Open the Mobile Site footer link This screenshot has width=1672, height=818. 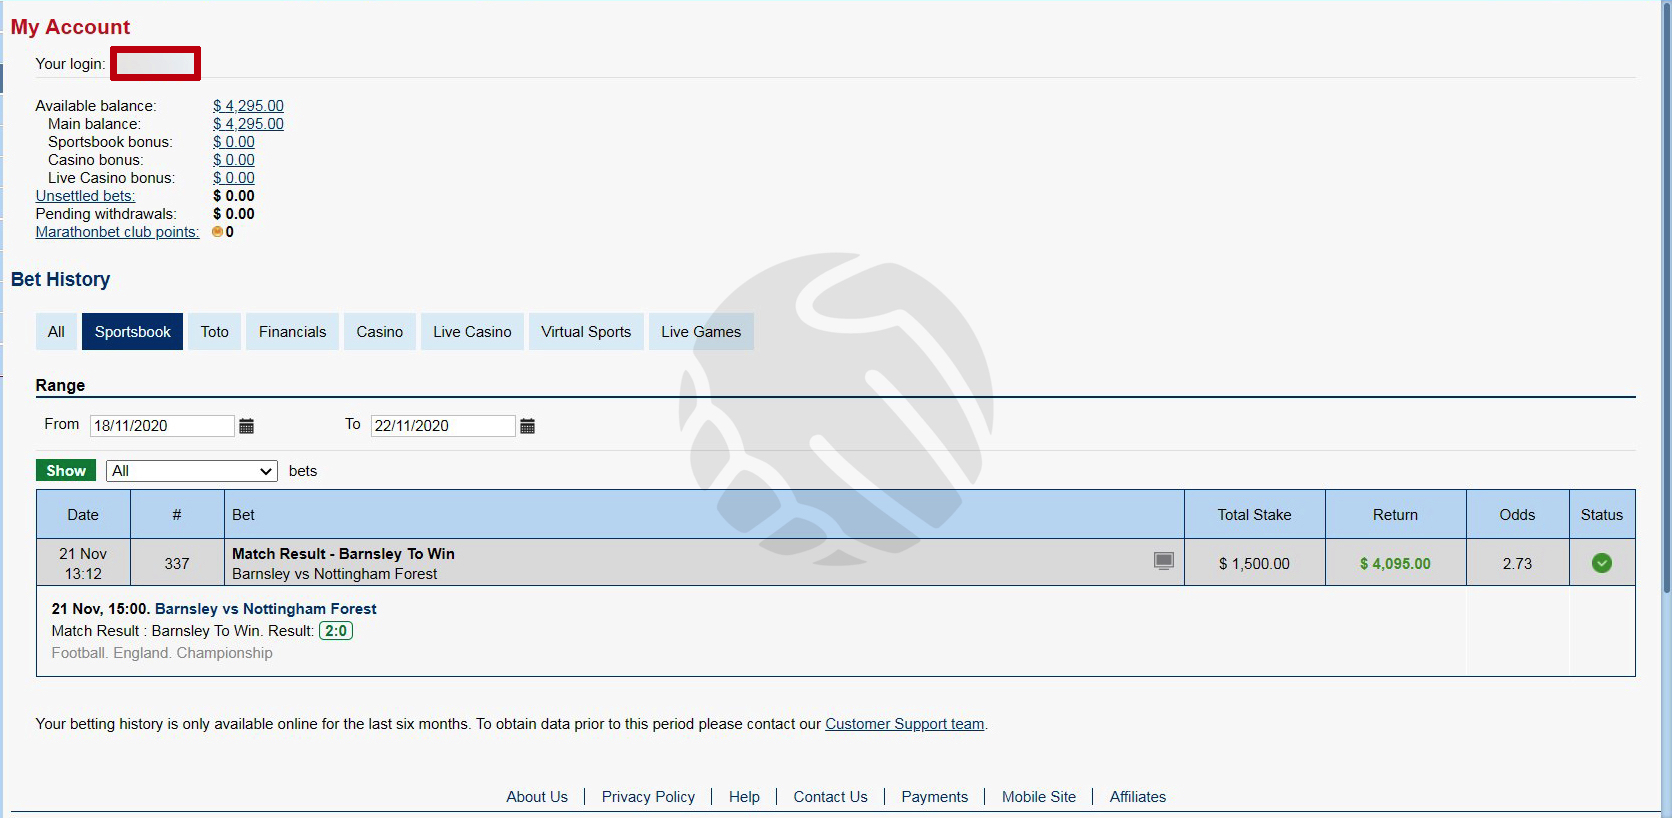pyautogui.click(x=1039, y=797)
